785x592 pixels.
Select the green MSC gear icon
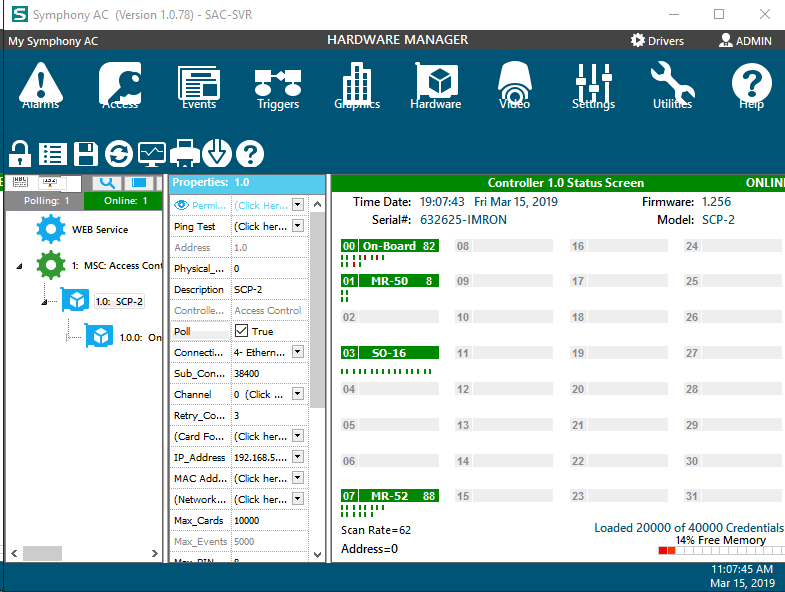click(x=51, y=265)
